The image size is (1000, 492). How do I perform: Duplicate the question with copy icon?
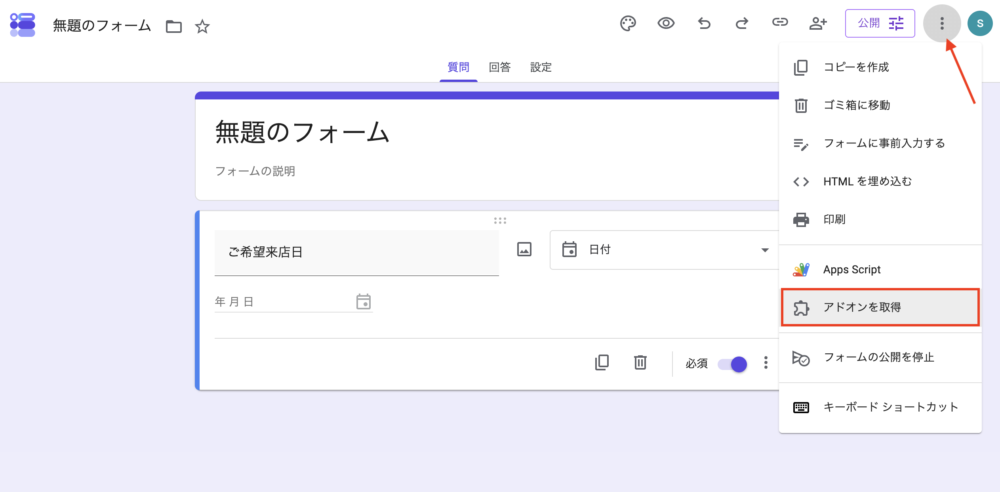click(601, 362)
